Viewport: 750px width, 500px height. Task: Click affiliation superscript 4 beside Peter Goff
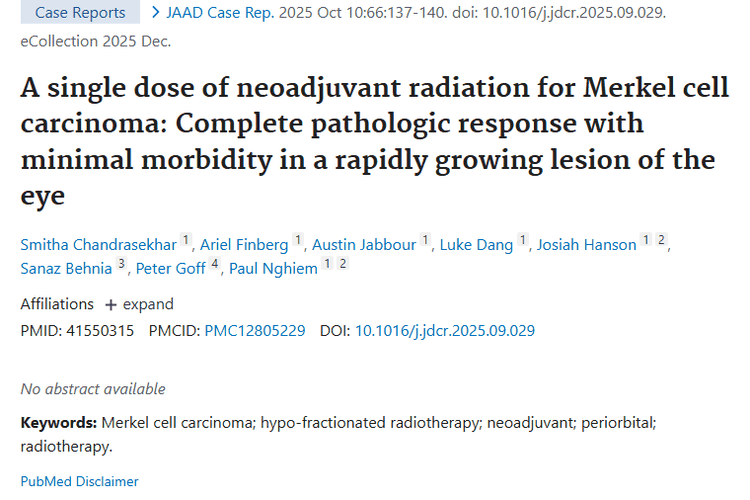214,264
